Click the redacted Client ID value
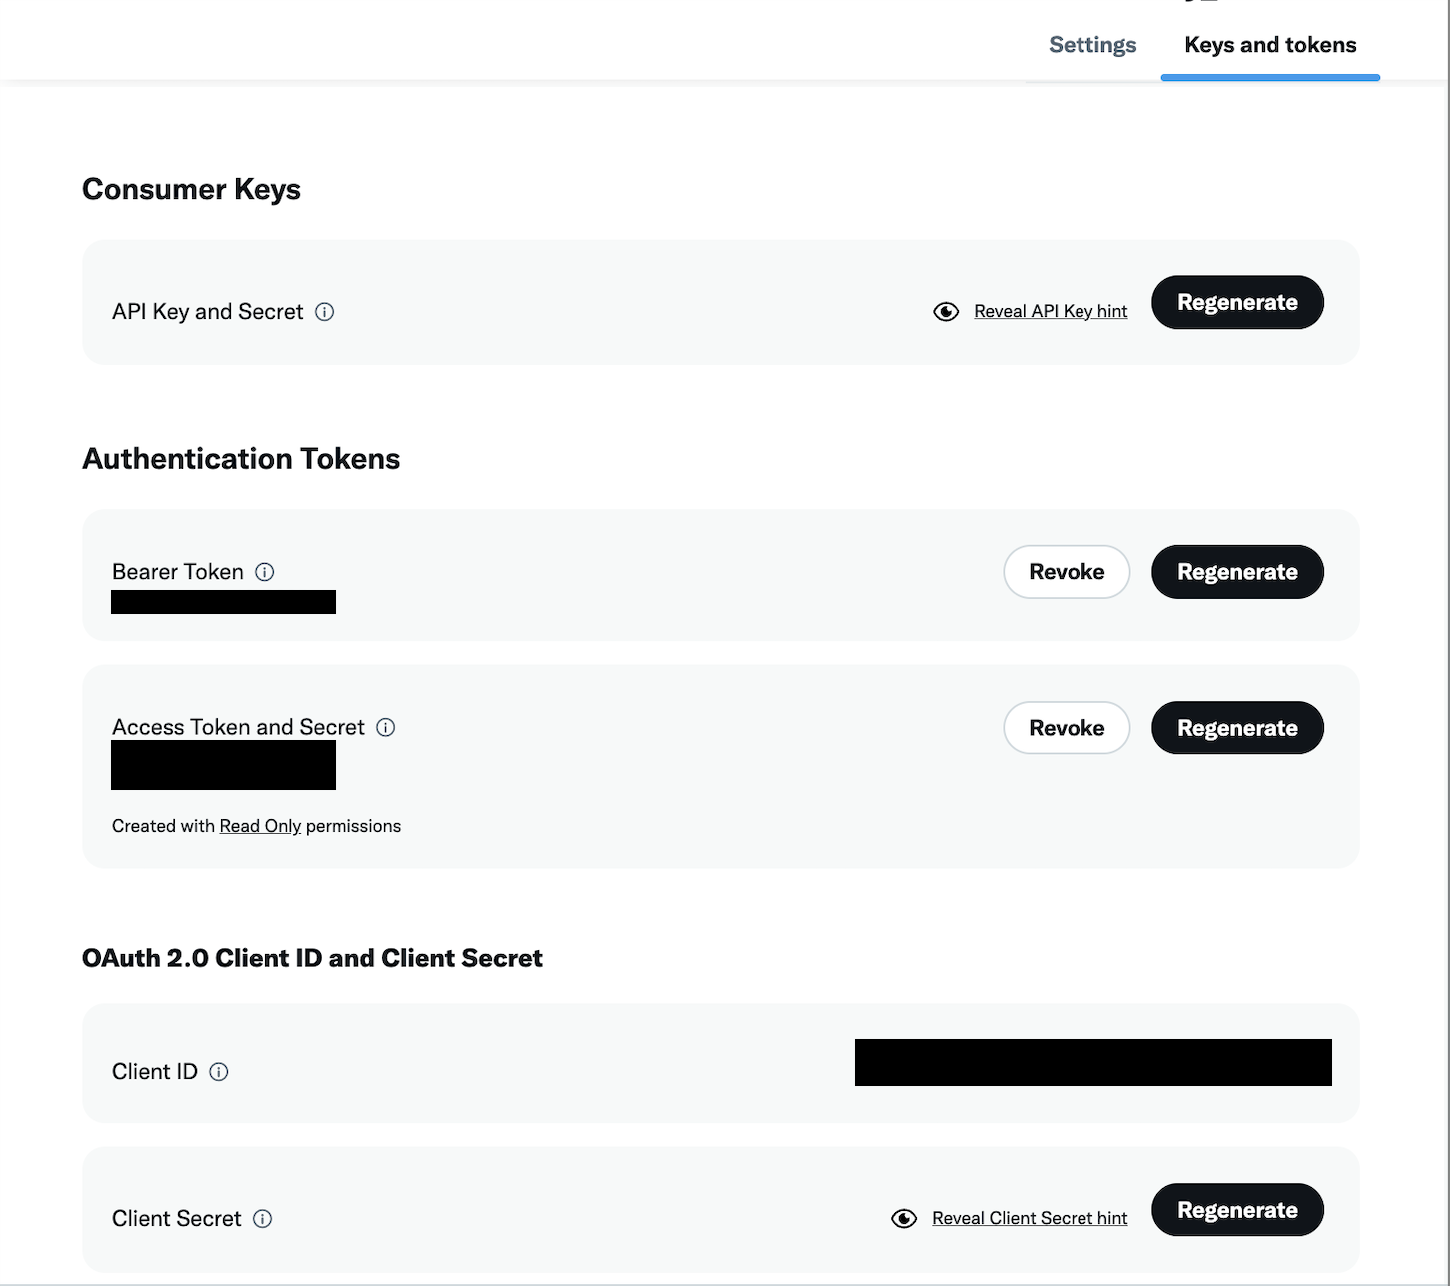 tap(1093, 1062)
